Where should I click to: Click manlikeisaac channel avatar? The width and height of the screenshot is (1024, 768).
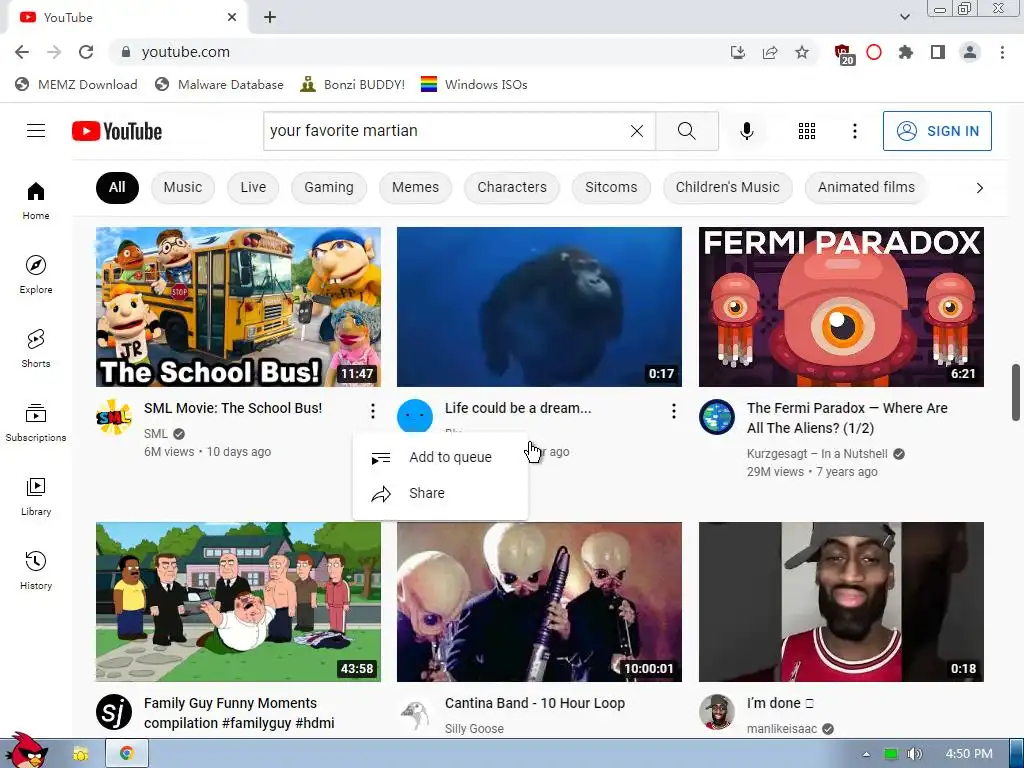716,712
